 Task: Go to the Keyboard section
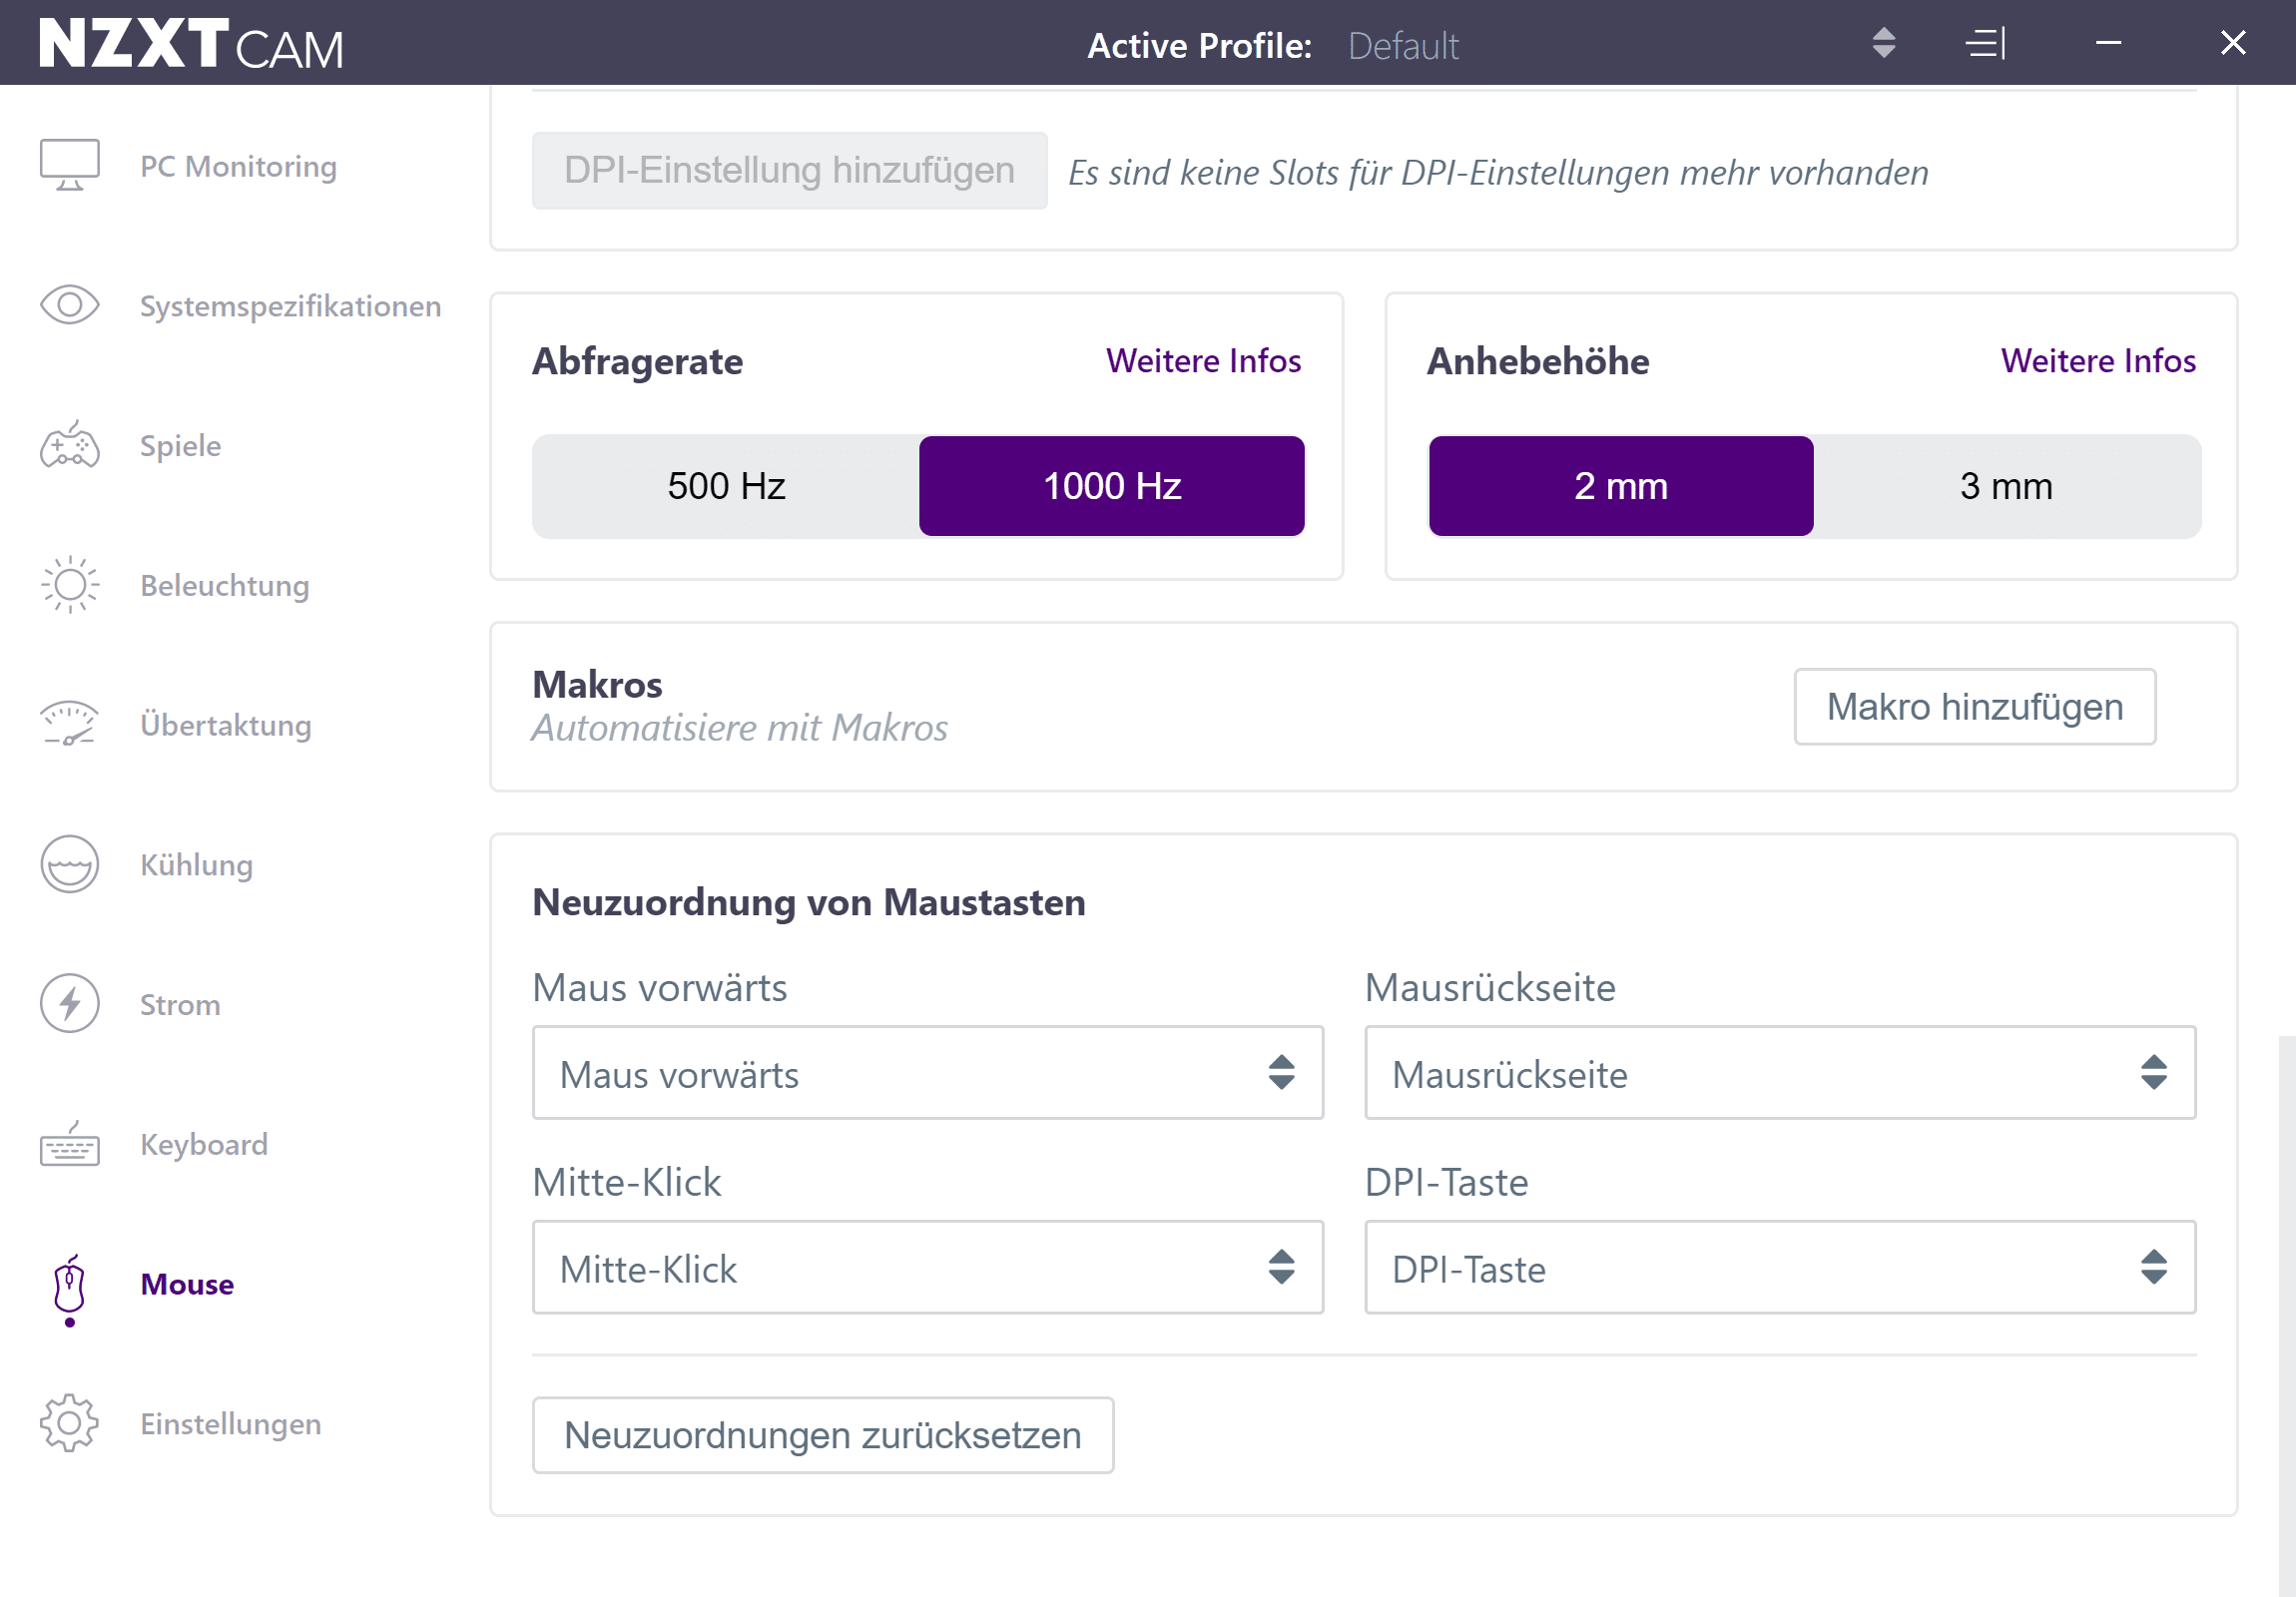coord(204,1144)
